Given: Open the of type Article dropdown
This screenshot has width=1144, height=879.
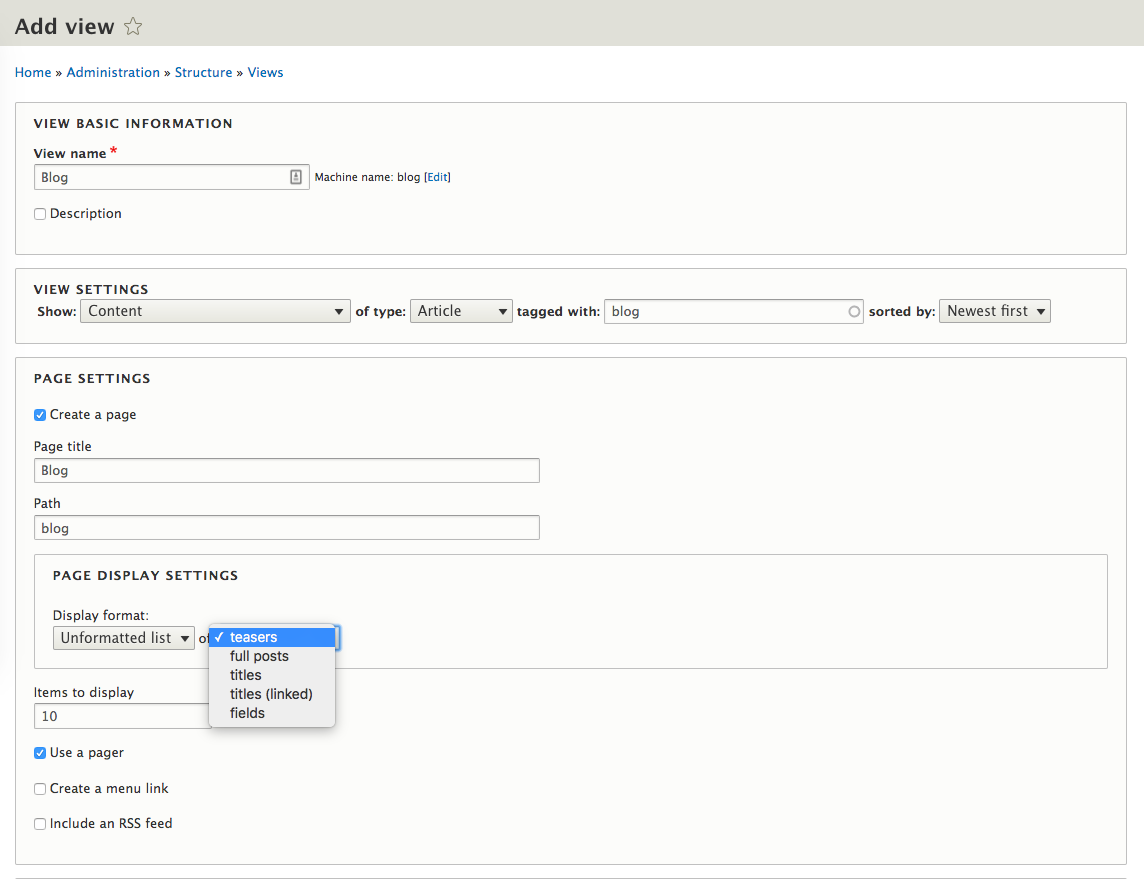Looking at the screenshot, I should [461, 311].
